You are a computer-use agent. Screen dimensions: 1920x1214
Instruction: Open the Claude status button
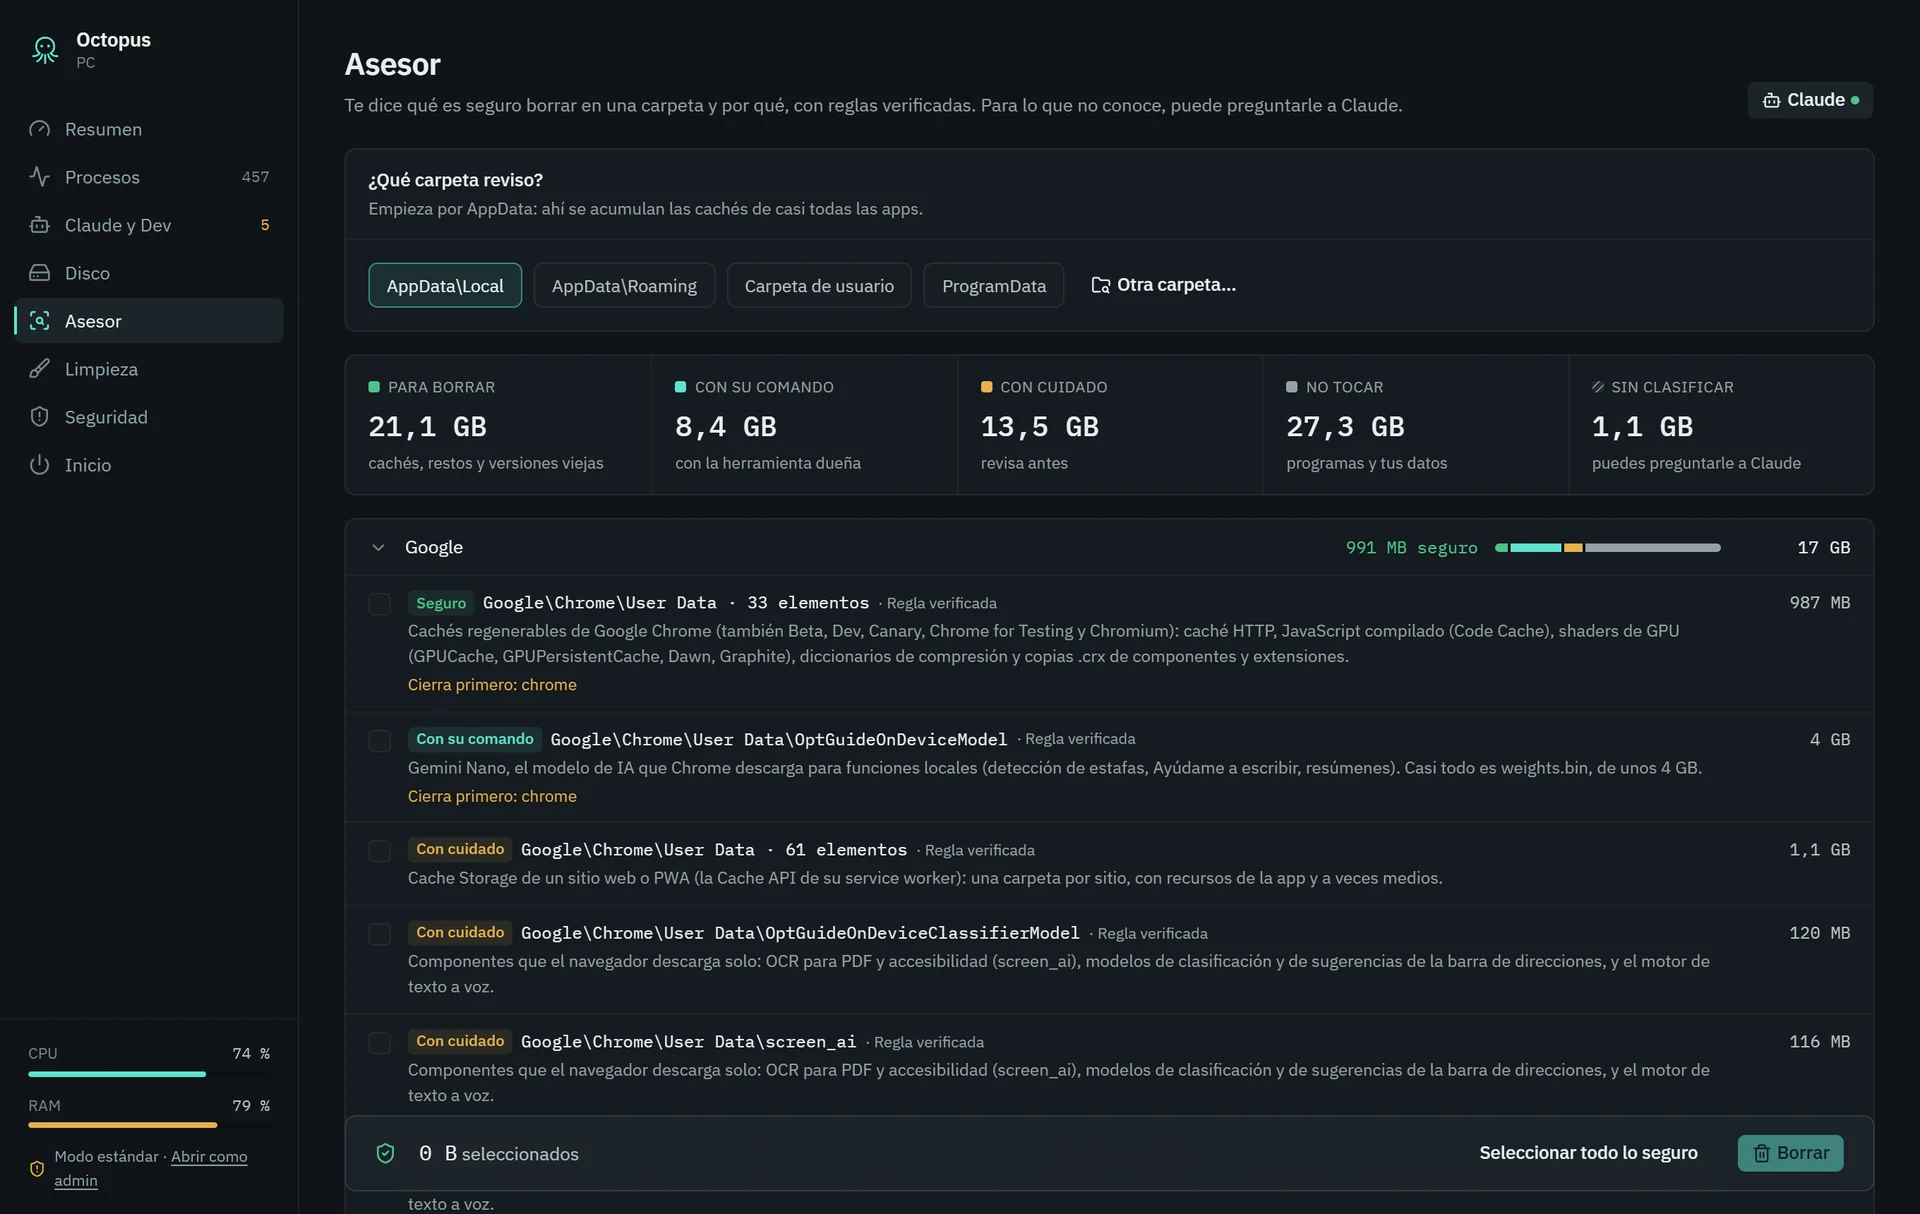(1810, 100)
